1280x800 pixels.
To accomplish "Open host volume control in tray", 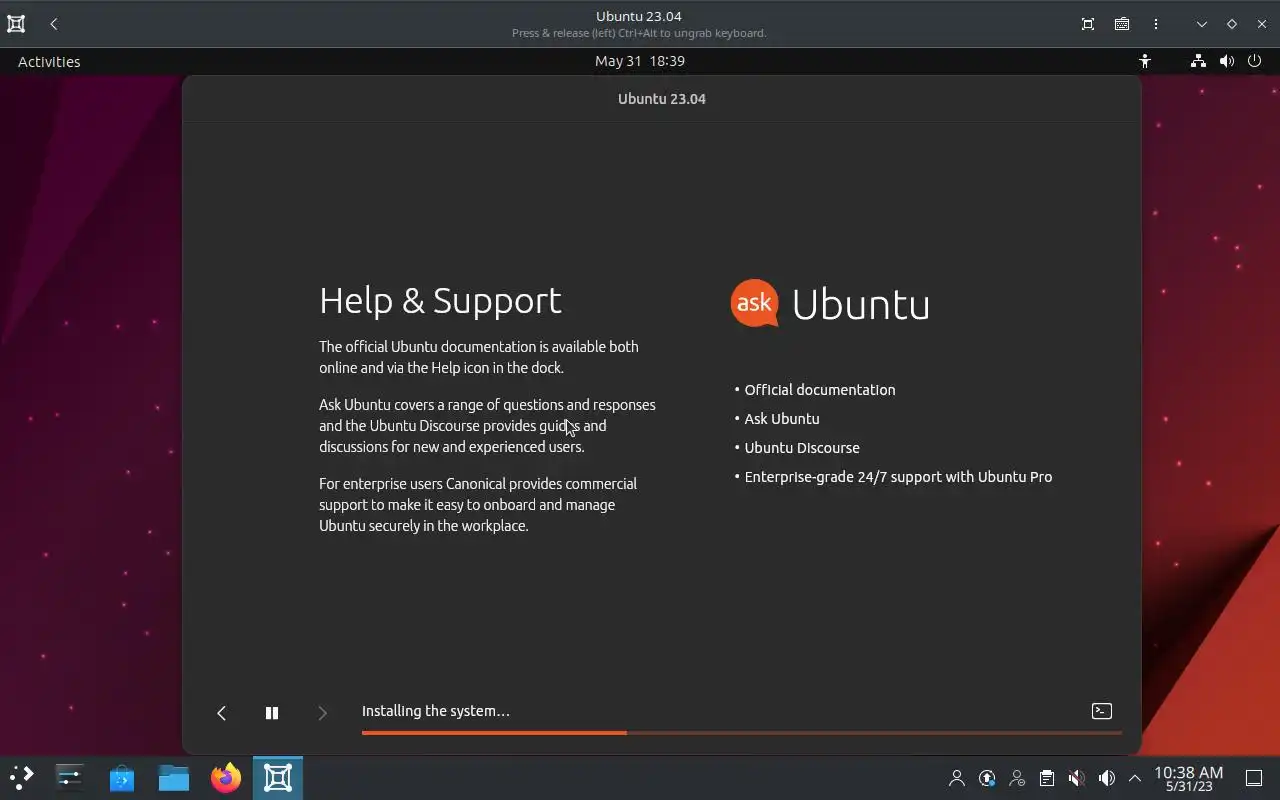I will pyautogui.click(x=1106, y=778).
